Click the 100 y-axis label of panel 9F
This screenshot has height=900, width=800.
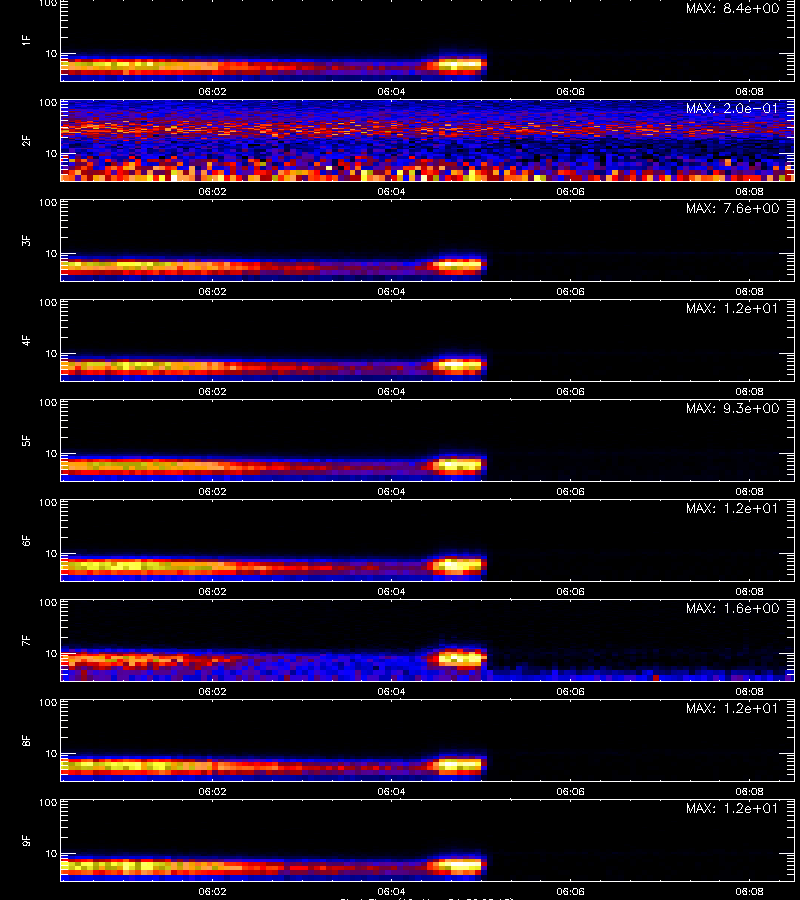(x=48, y=802)
